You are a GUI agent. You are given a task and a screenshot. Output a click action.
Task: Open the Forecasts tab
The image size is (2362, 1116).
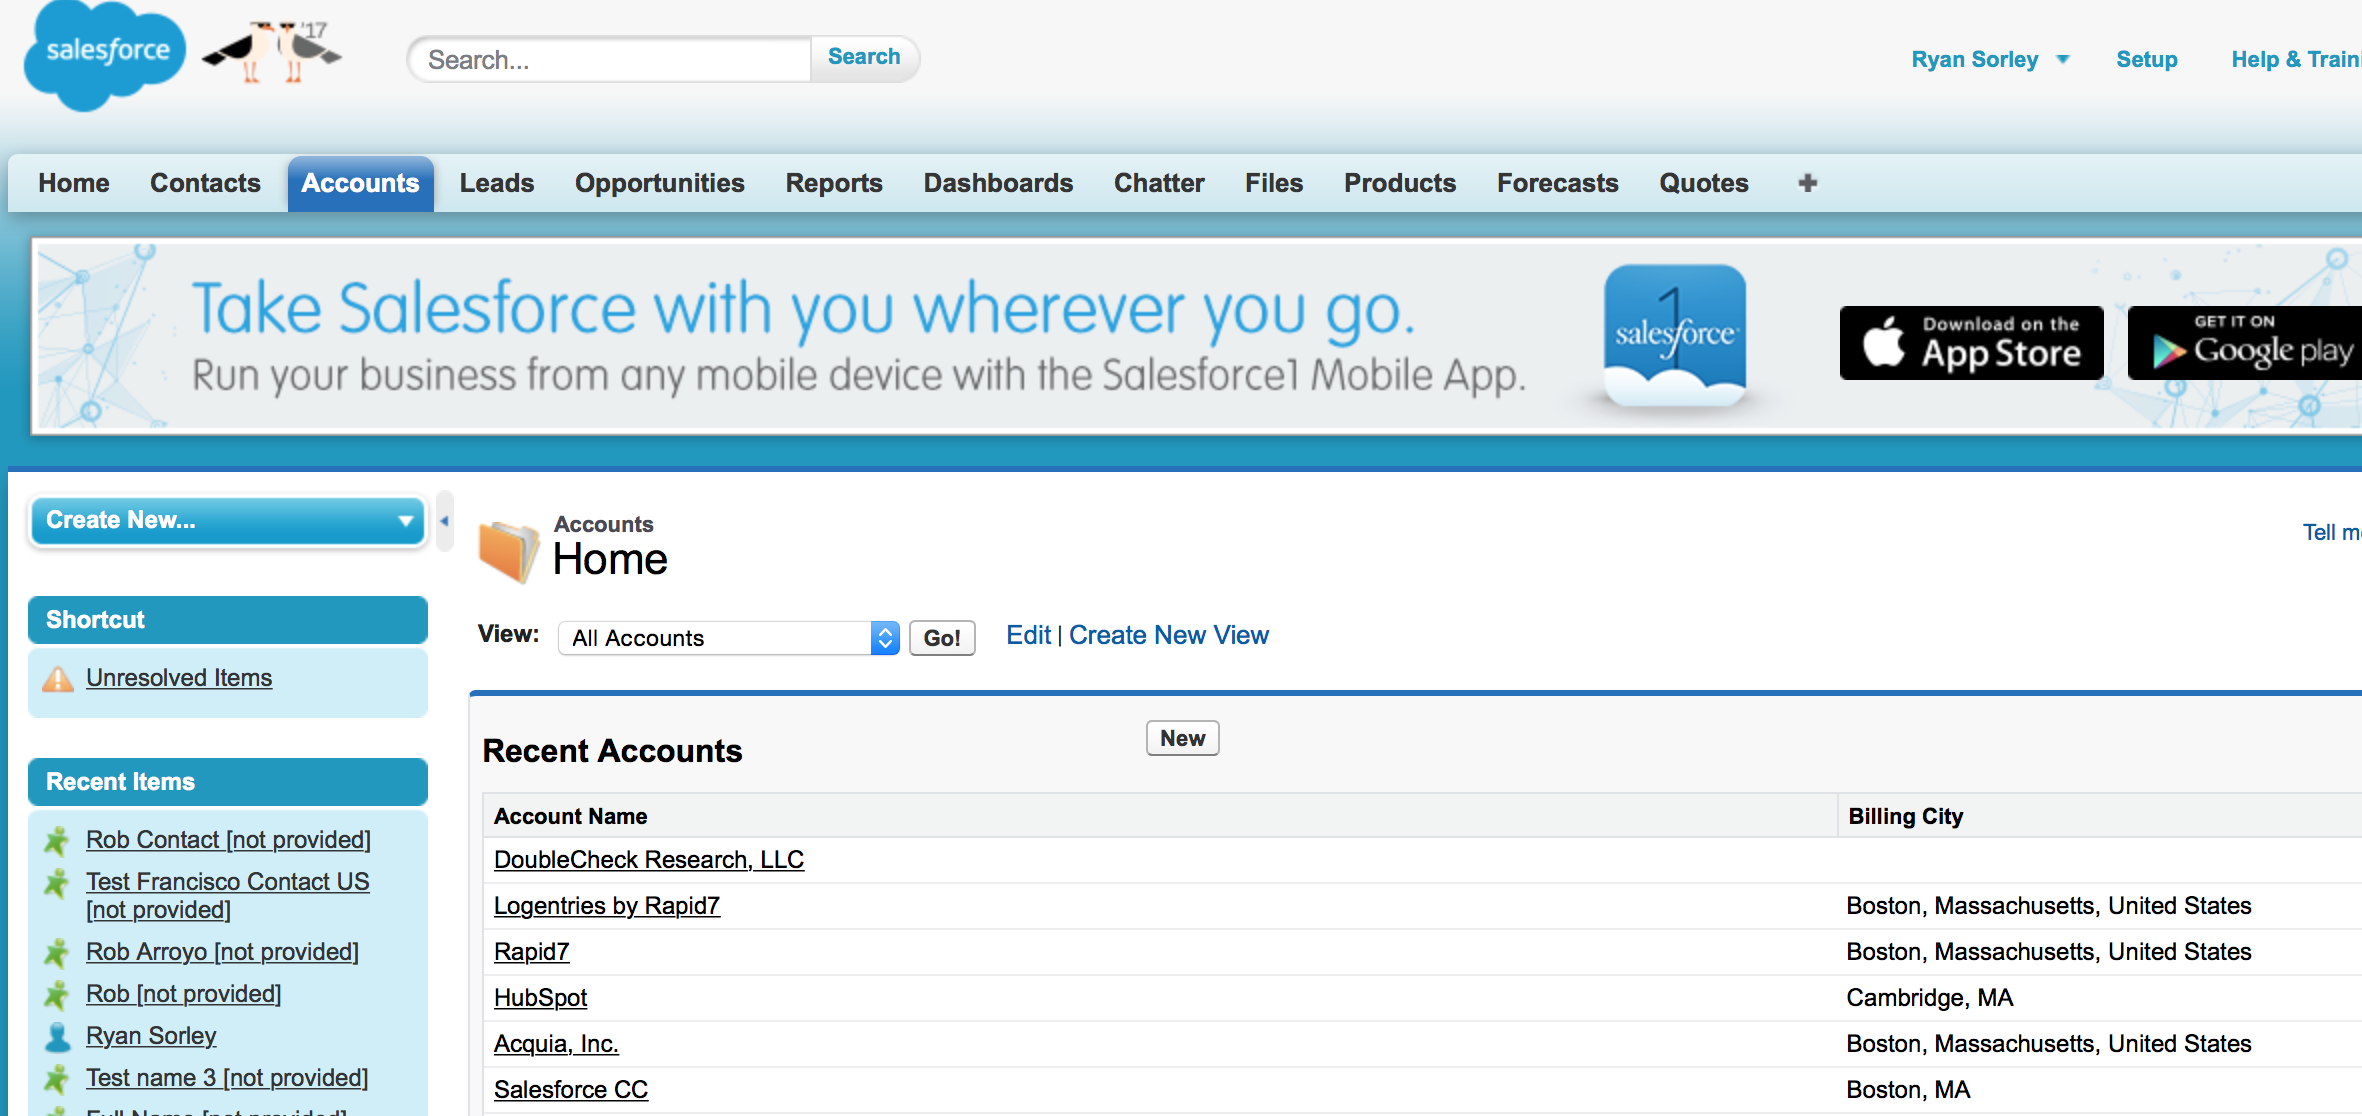pyautogui.click(x=1557, y=183)
